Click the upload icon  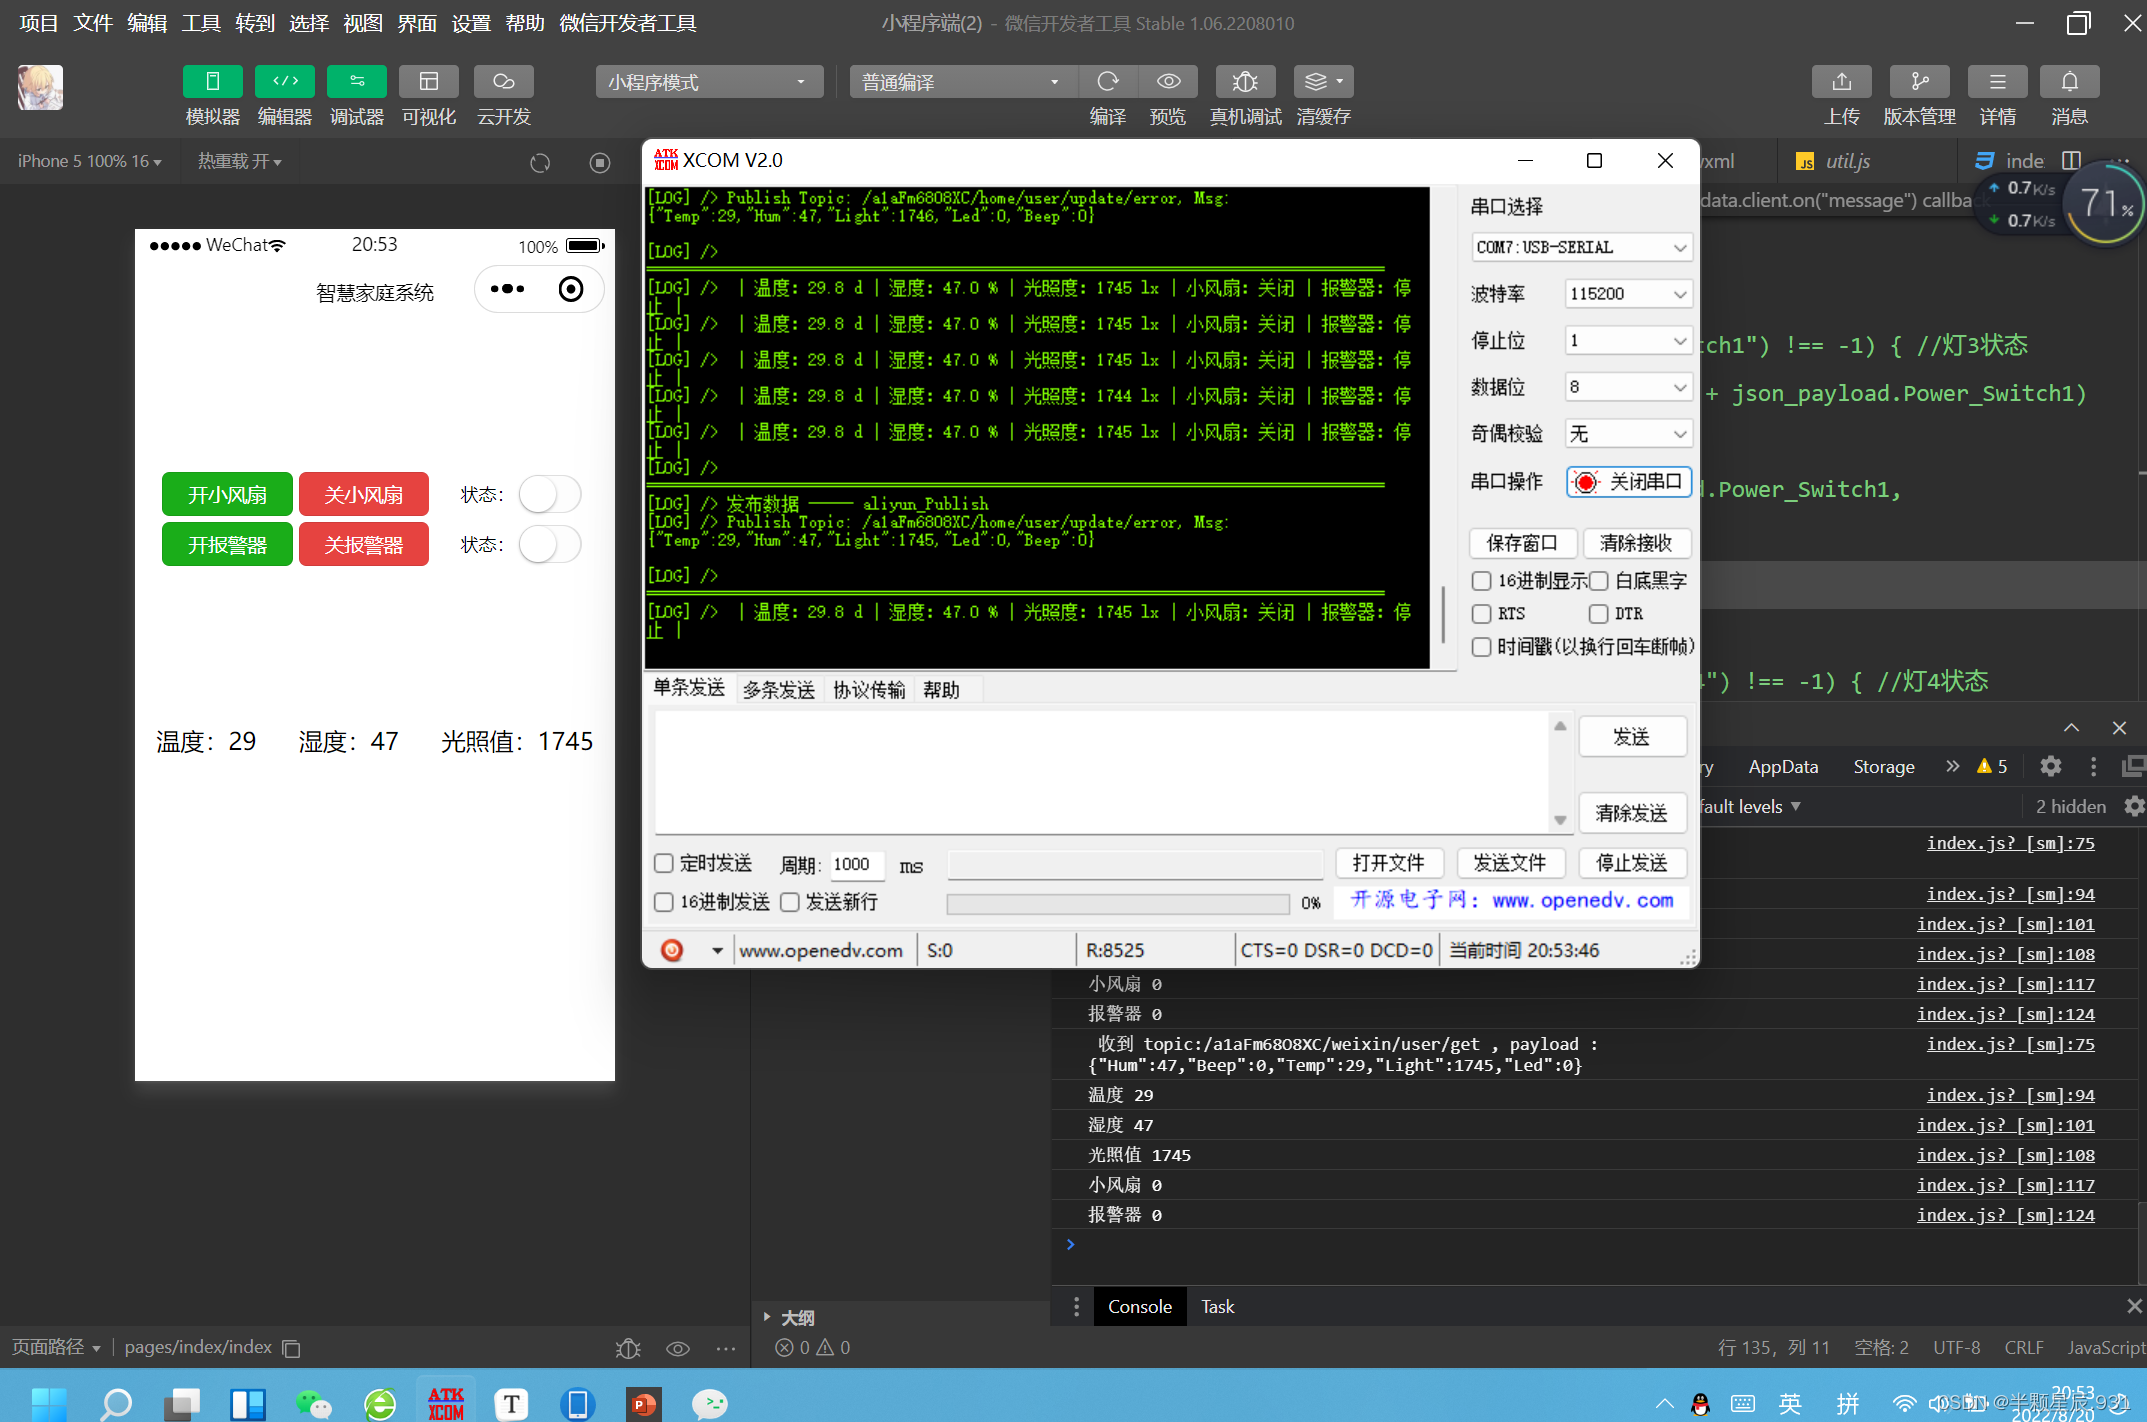(x=1841, y=82)
